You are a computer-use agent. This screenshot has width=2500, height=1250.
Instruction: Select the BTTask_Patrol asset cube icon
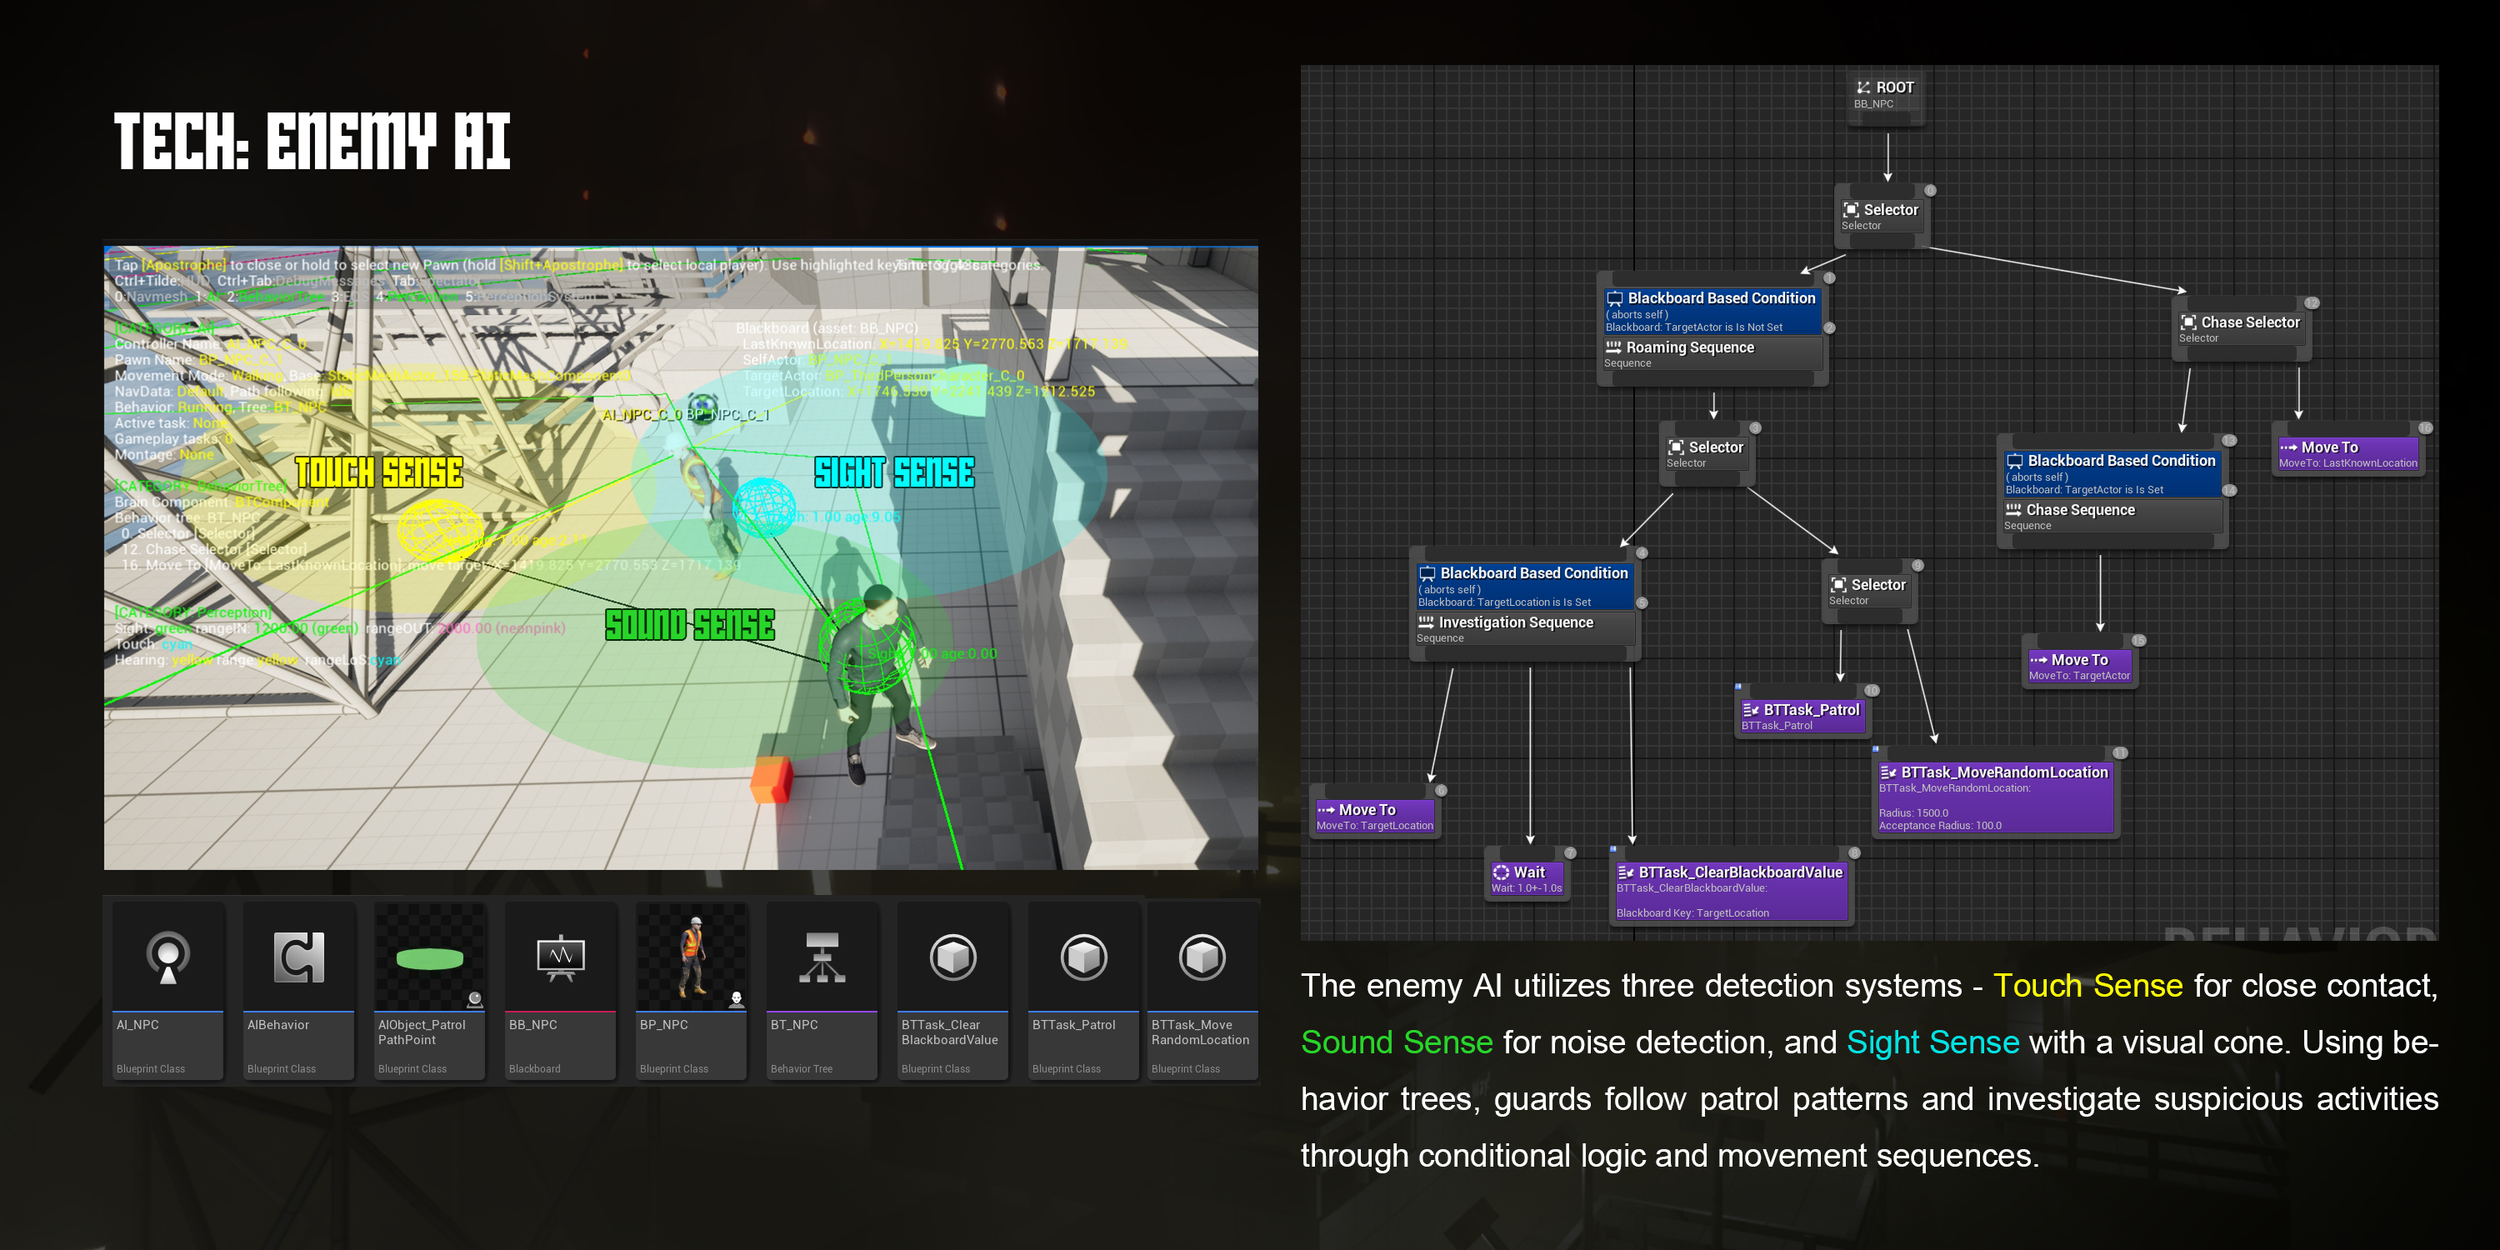[x=1084, y=958]
